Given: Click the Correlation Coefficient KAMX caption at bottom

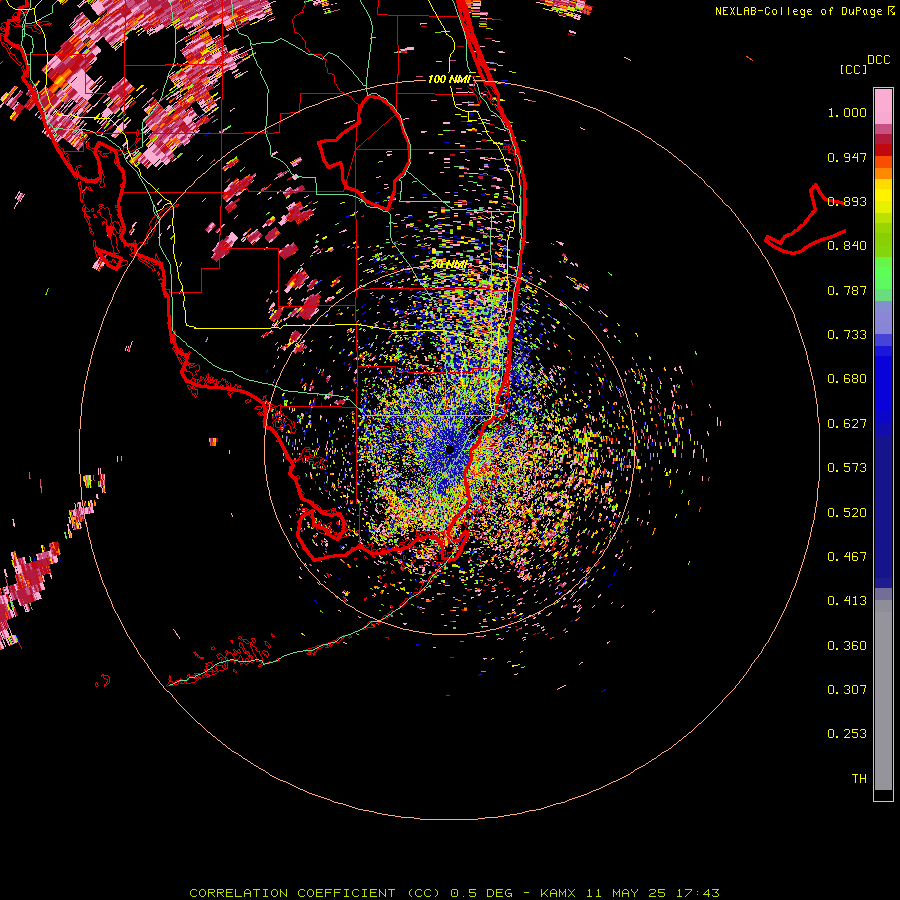Looking at the screenshot, I should tap(454, 893).
